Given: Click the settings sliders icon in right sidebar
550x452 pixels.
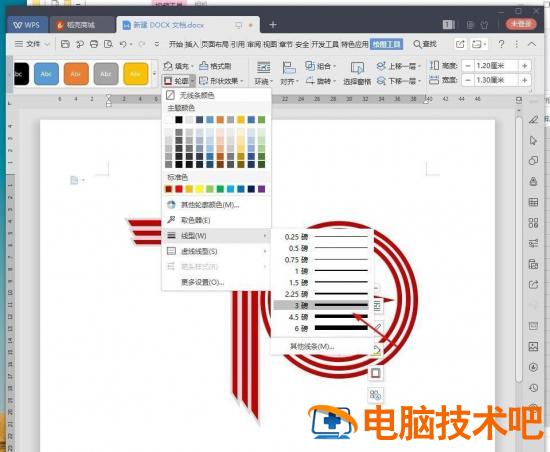Looking at the screenshot, I should click(x=533, y=243).
